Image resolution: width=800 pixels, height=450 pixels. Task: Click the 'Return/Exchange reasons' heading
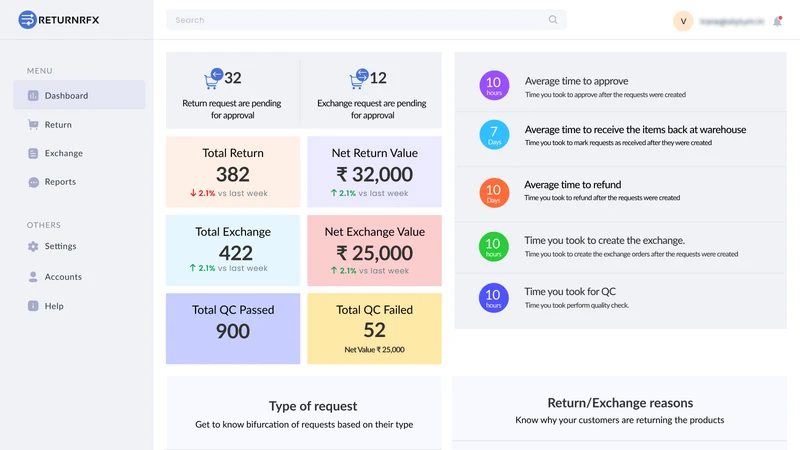[620, 403]
